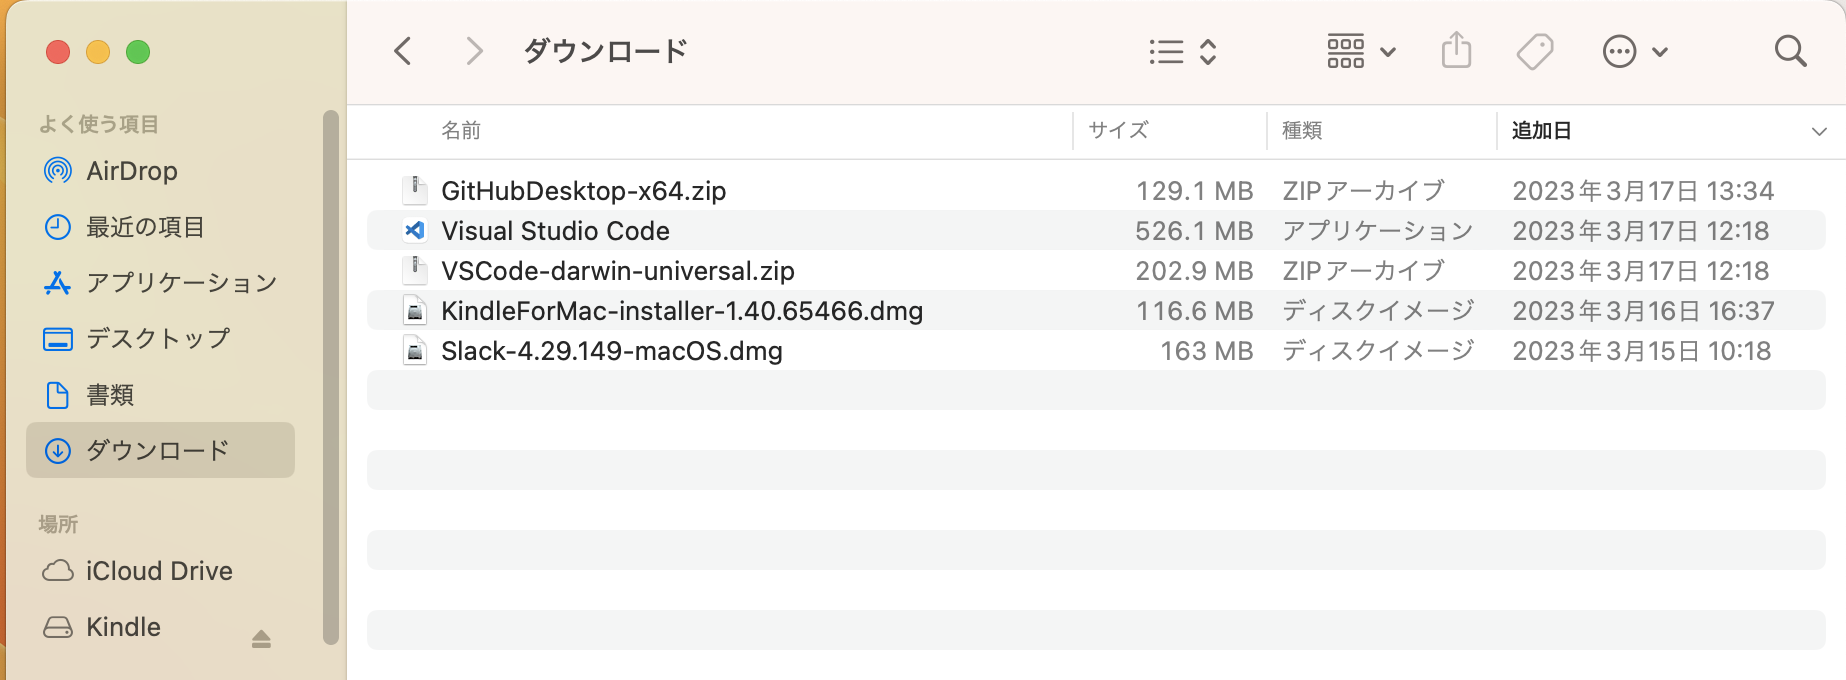Click the disk image icon of KindleForMac installer

414,310
